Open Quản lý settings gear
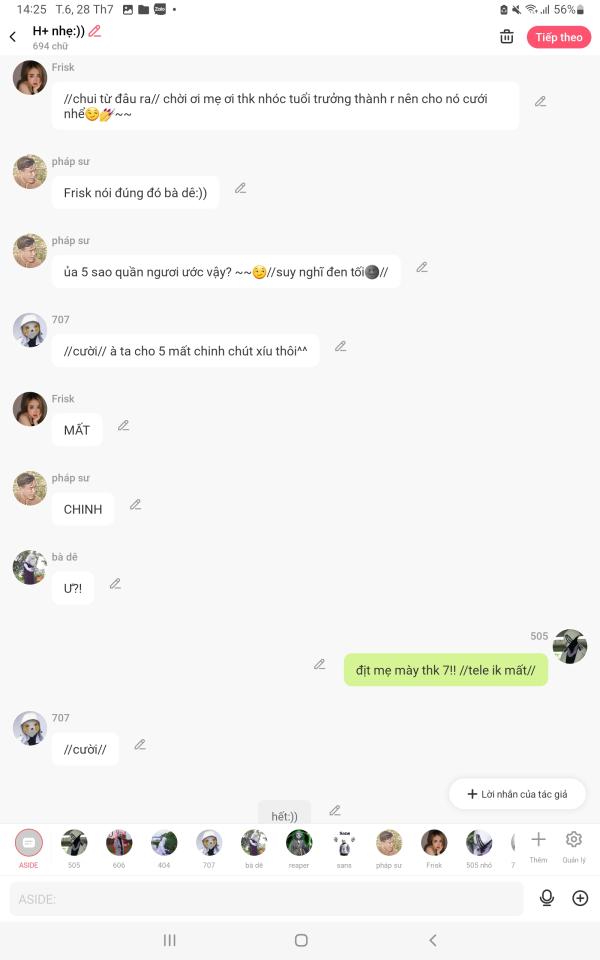The image size is (600, 960). point(574,846)
